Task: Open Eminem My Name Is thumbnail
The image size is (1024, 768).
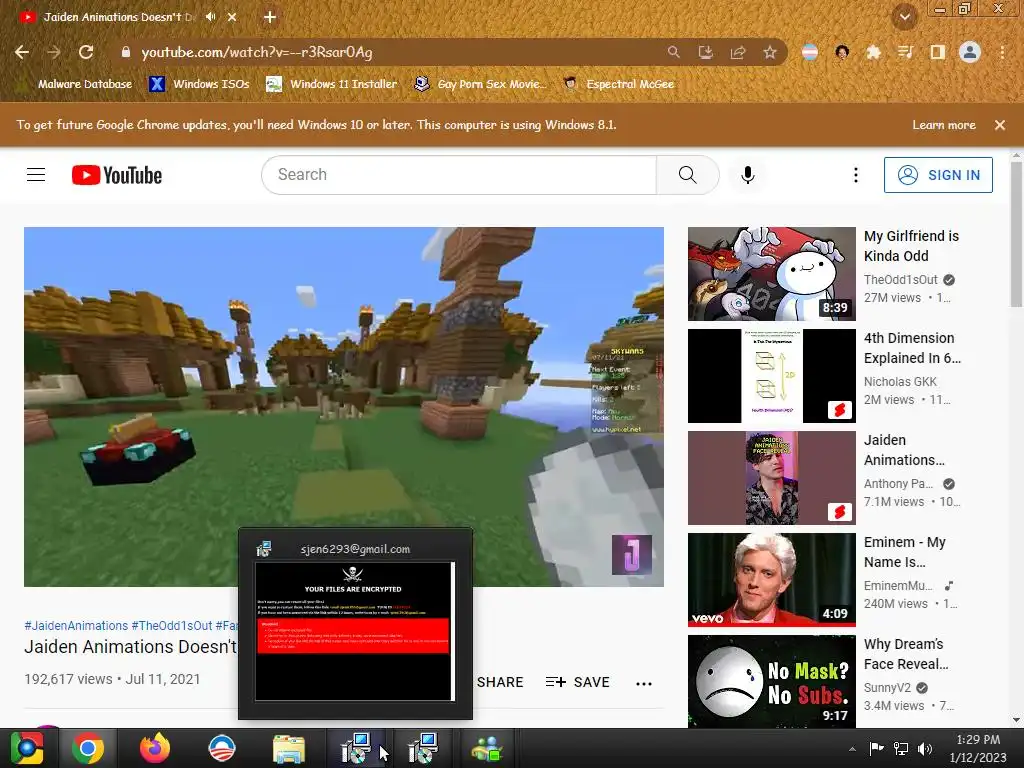Action: [772, 580]
